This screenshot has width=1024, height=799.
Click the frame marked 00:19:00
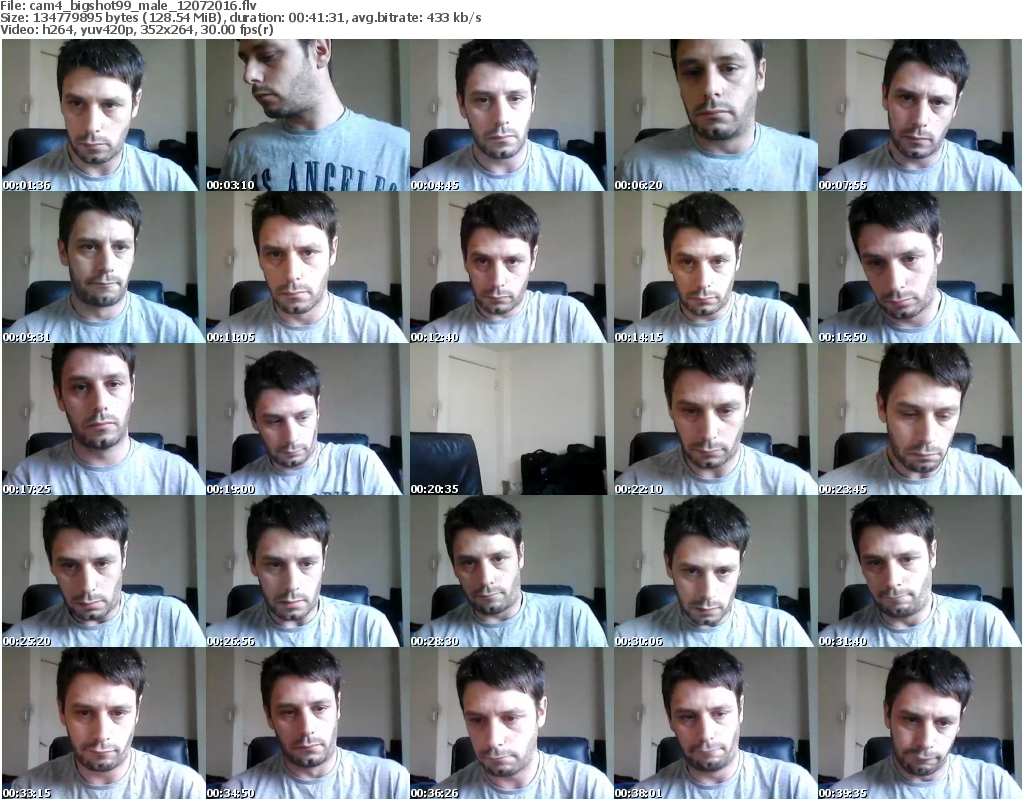308,419
